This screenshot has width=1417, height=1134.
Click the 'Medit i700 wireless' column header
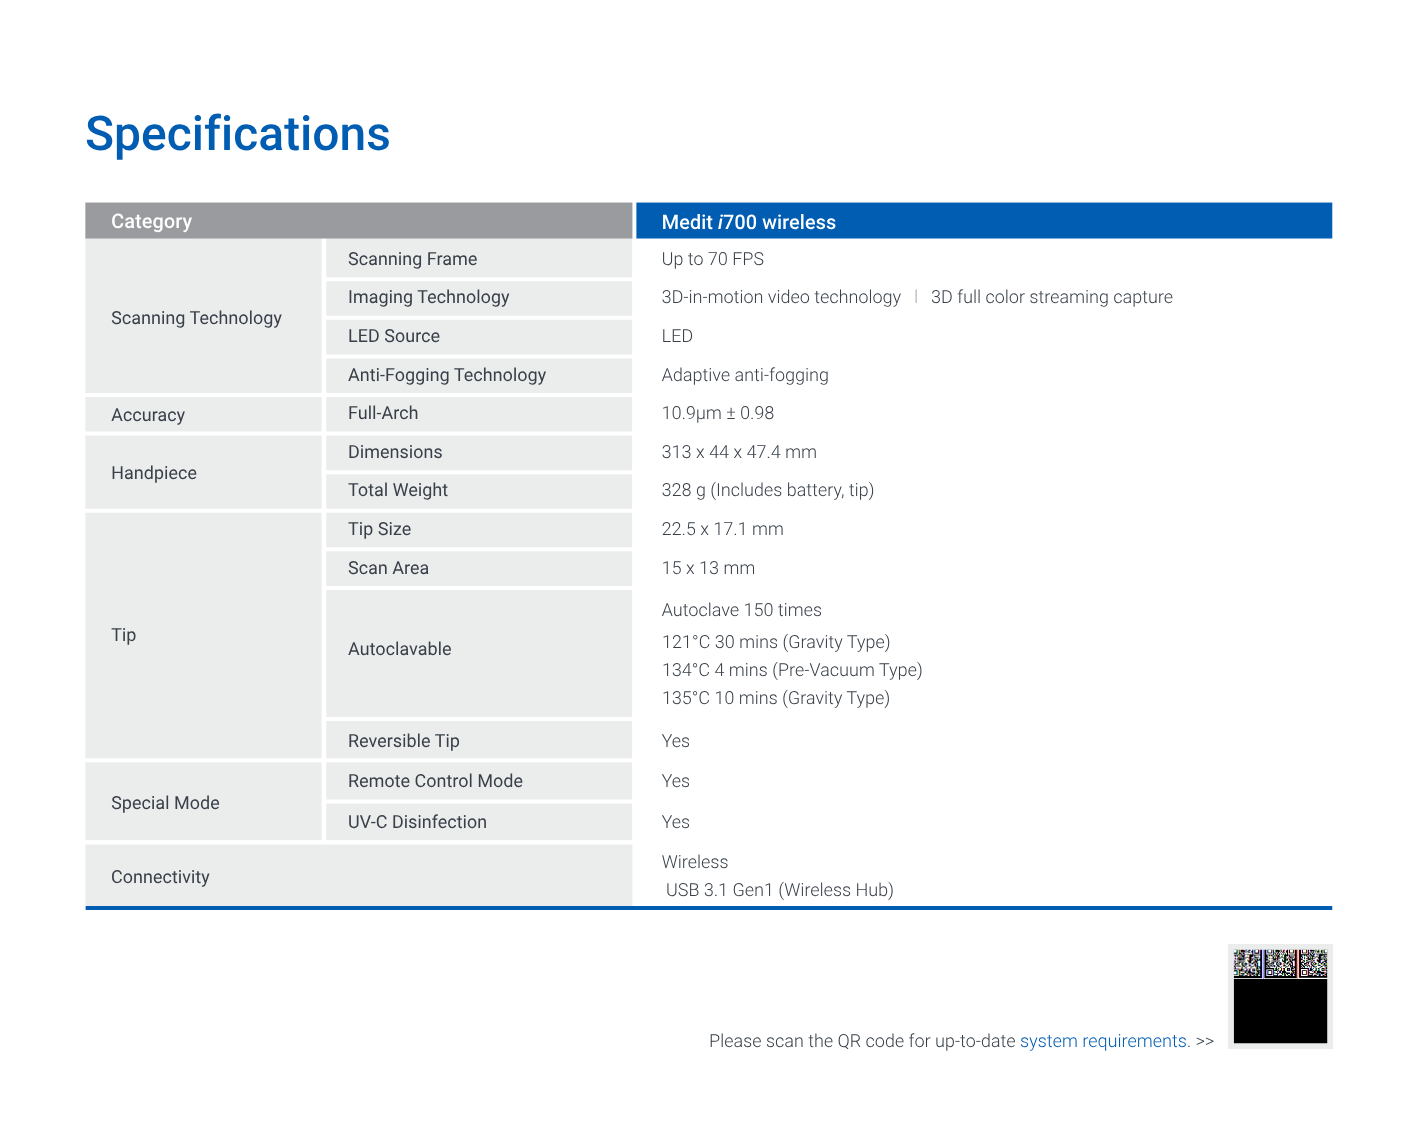click(x=984, y=221)
